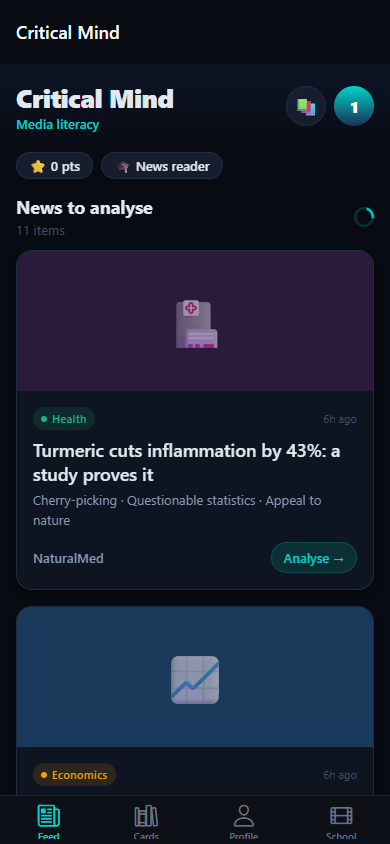
Task: Select the Health category tag
Action: (x=64, y=419)
